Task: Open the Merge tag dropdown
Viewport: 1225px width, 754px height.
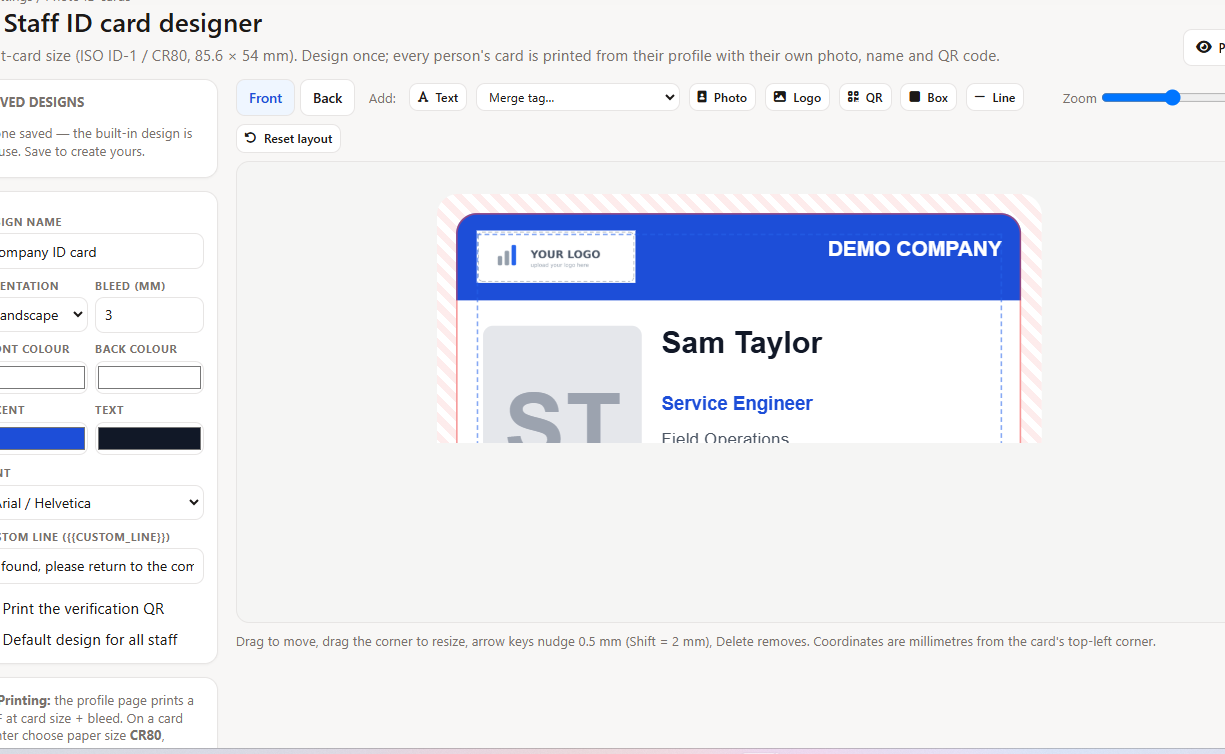Action: point(578,97)
